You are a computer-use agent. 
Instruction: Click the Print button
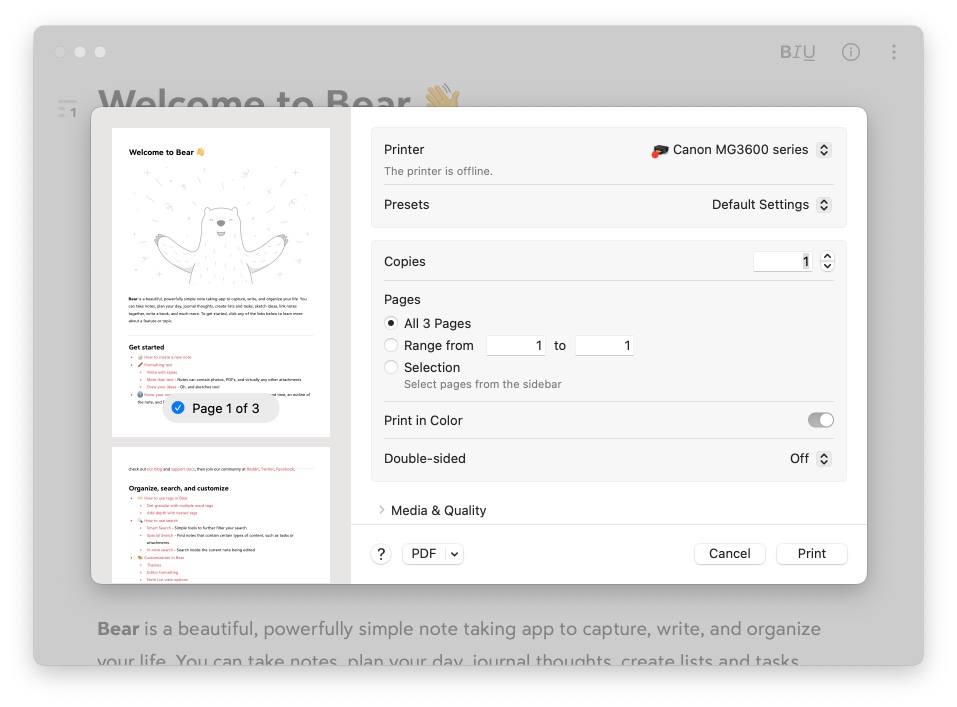click(x=811, y=554)
